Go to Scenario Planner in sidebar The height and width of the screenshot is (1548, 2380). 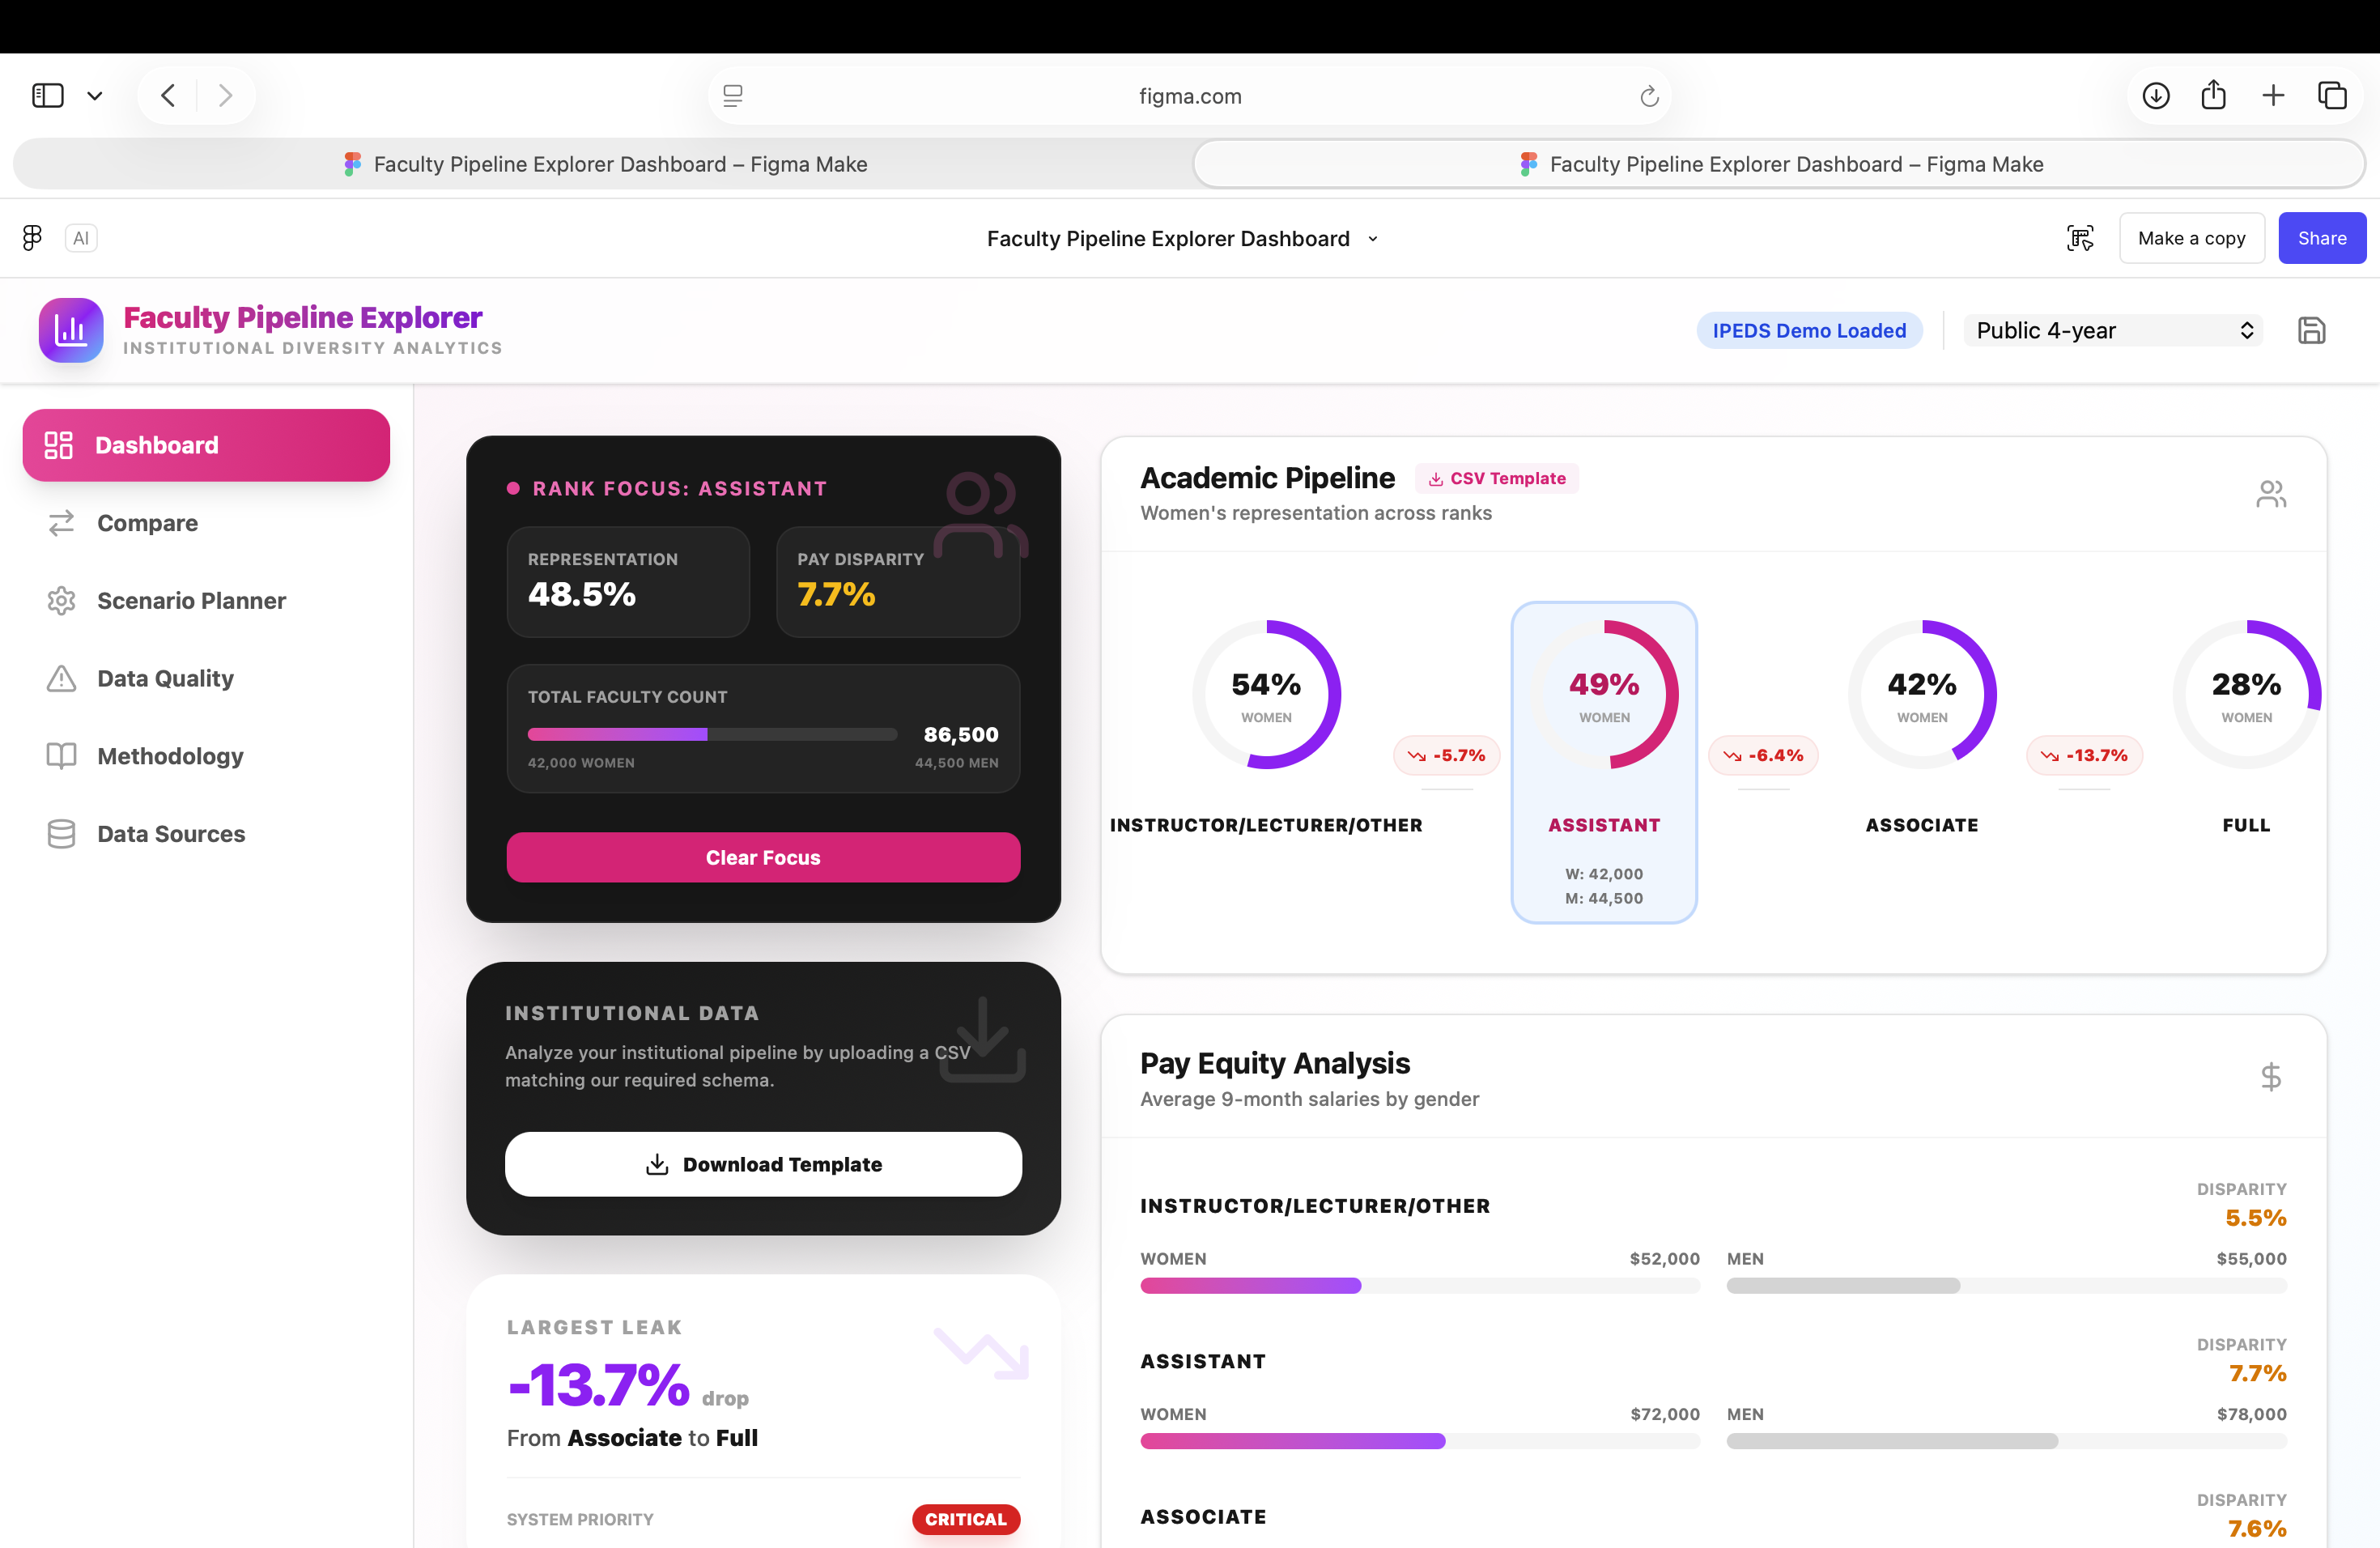point(191,601)
